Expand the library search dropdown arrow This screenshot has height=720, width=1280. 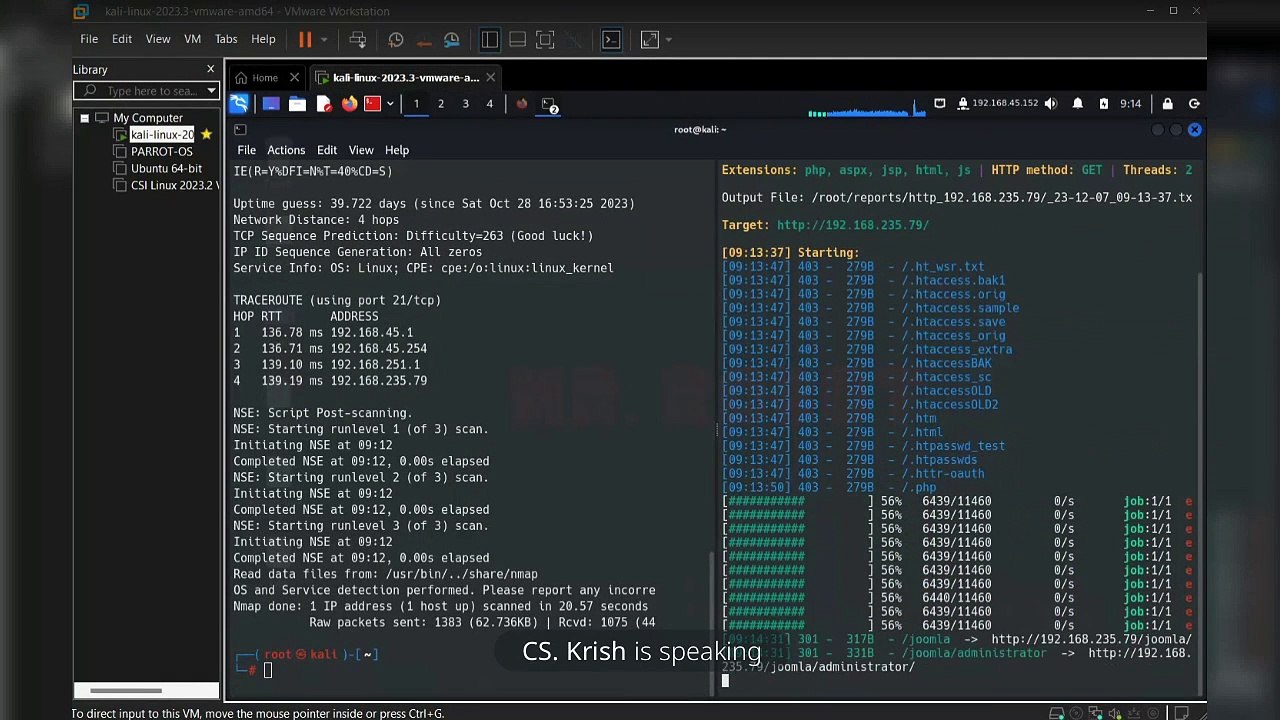pos(211,91)
